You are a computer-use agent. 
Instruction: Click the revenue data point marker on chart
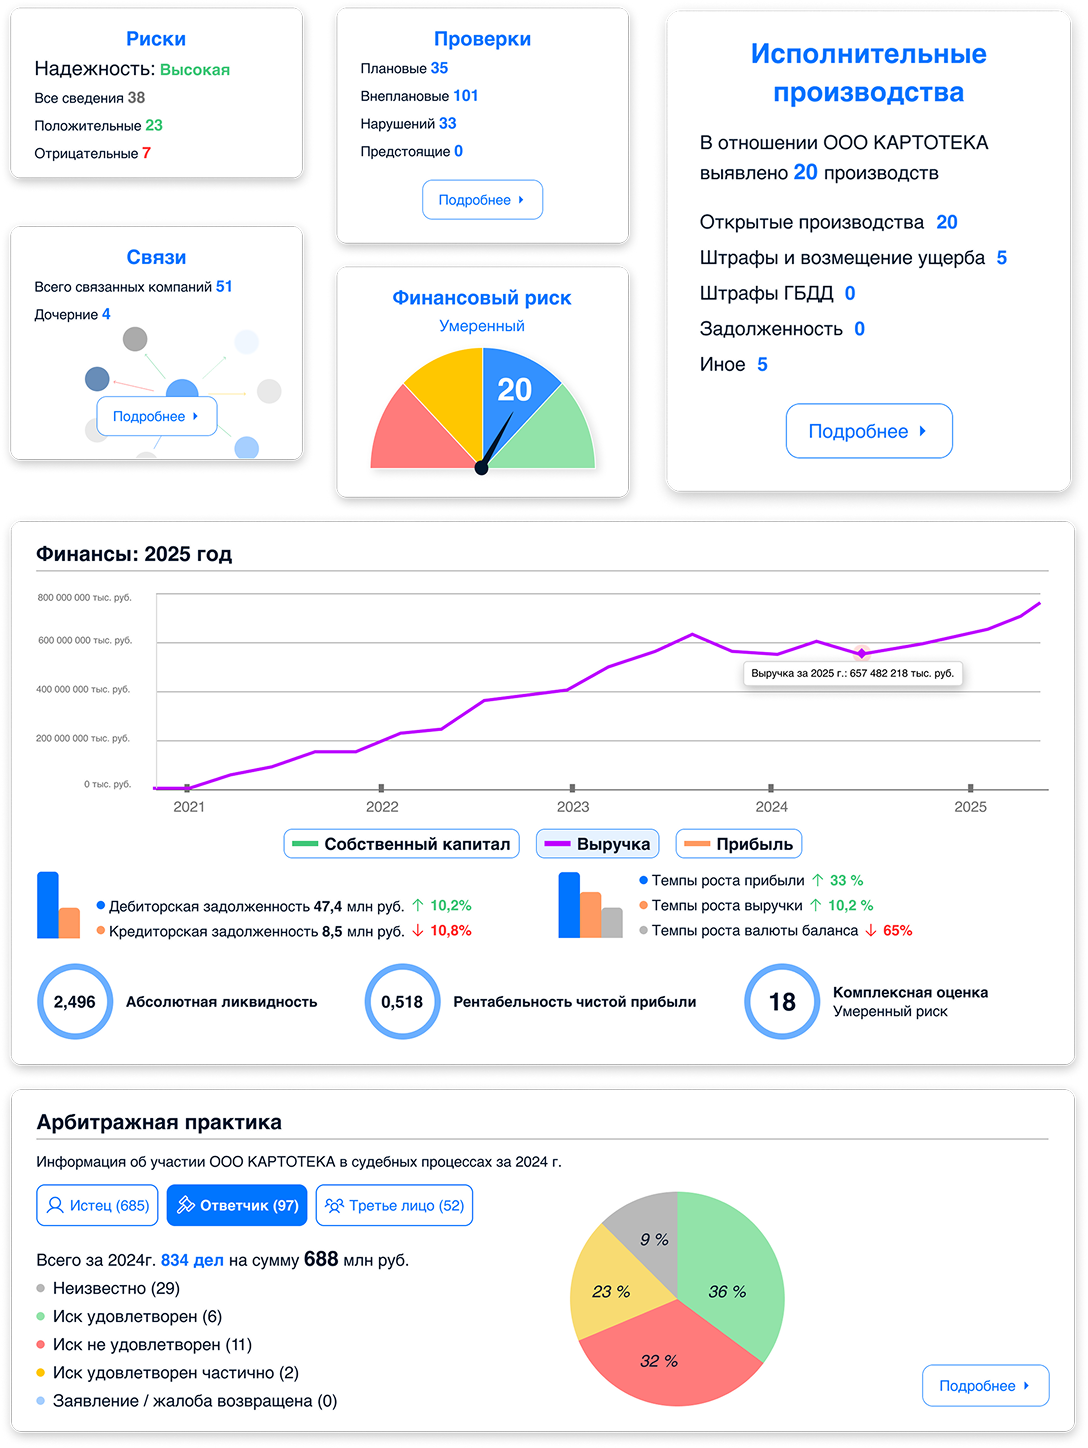point(861,654)
